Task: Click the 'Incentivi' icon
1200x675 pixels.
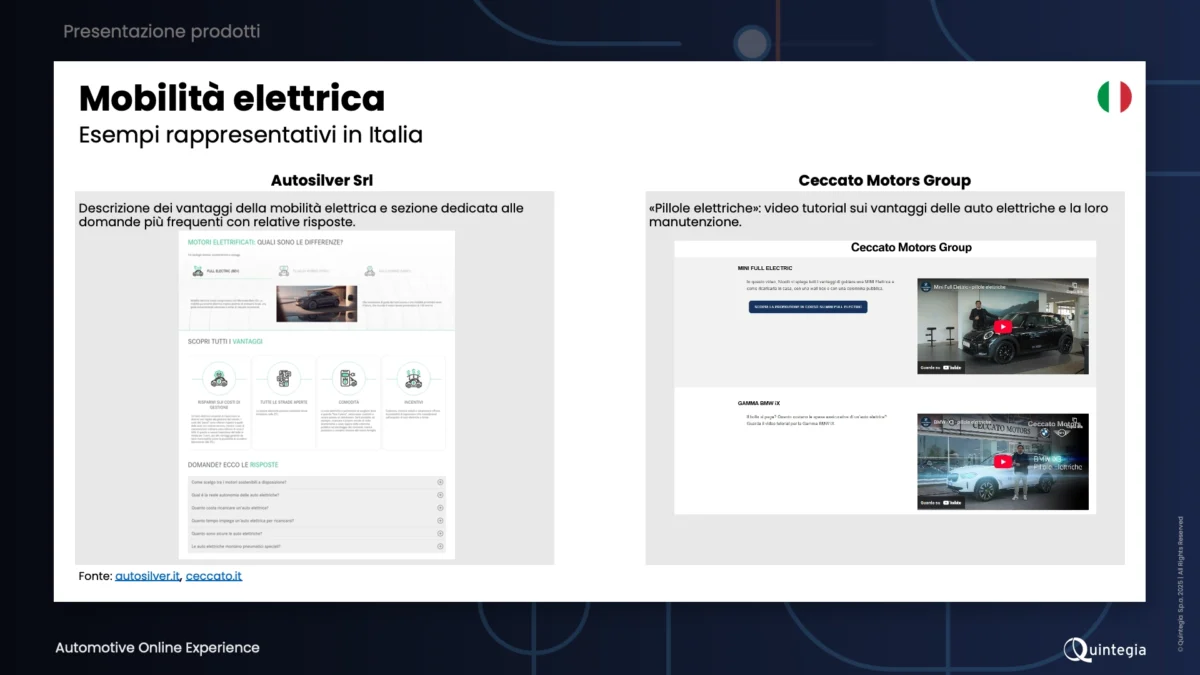Action: (x=412, y=378)
